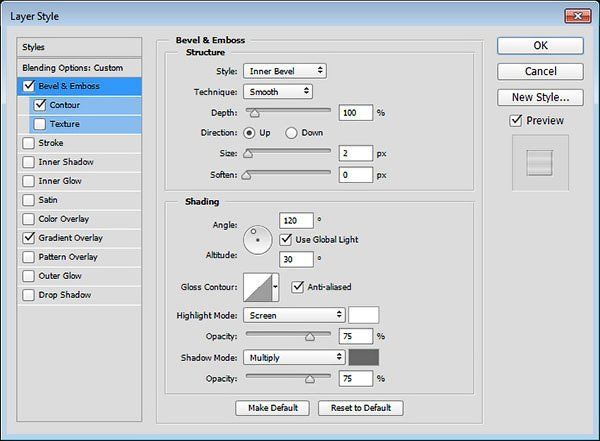
Task: Click the style preview thumbnail
Action: point(540,163)
